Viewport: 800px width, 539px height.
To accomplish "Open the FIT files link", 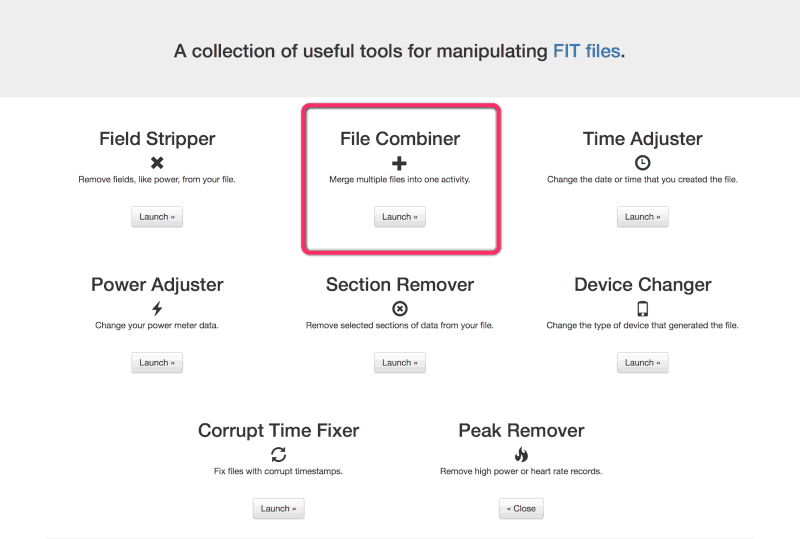I will pyautogui.click(x=587, y=51).
